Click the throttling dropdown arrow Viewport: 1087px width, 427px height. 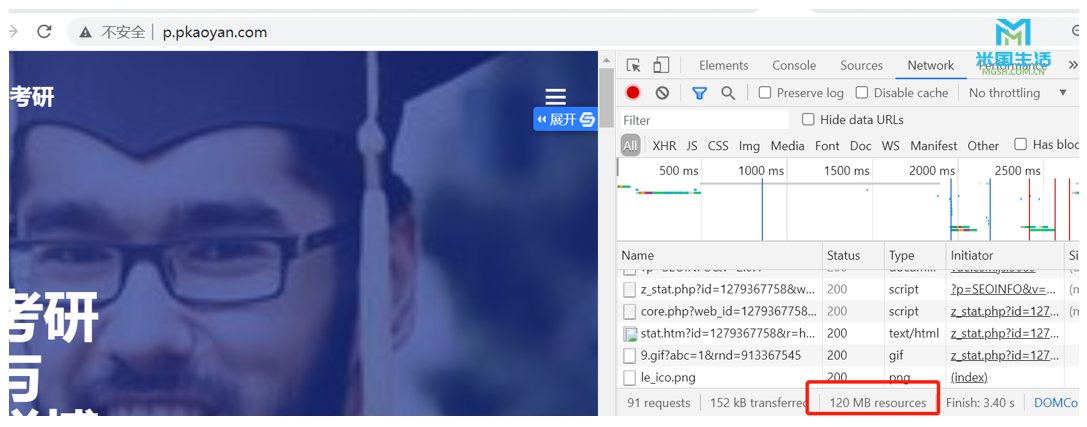[1063, 93]
